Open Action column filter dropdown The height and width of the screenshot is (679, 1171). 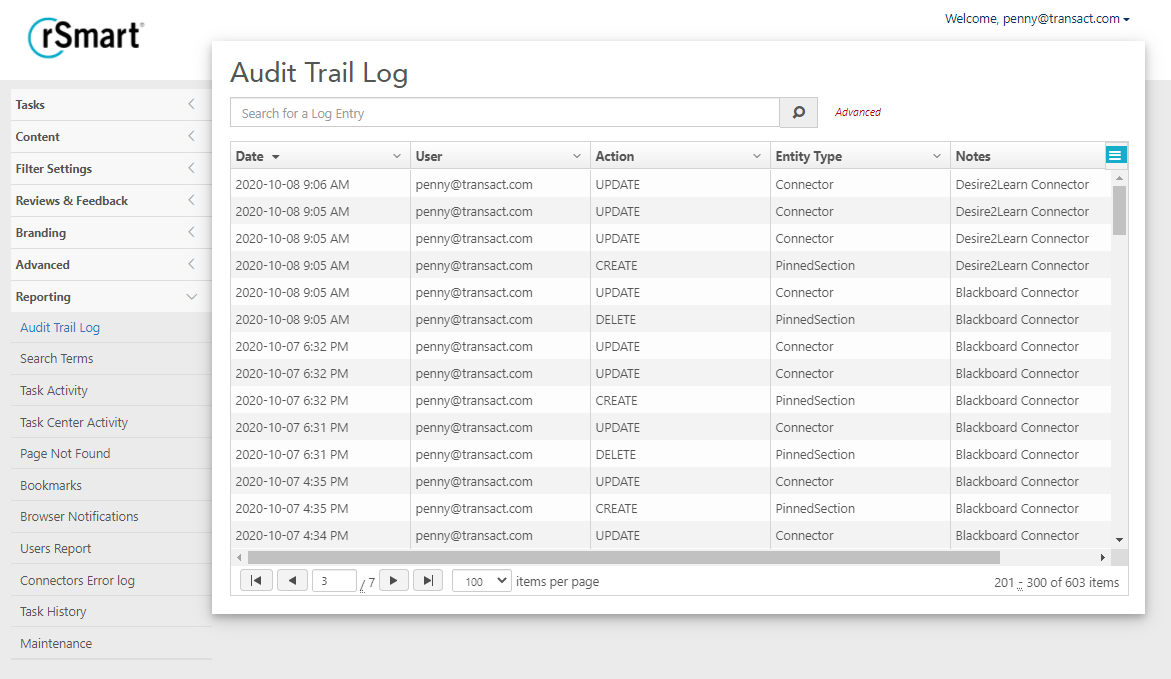[757, 156]
